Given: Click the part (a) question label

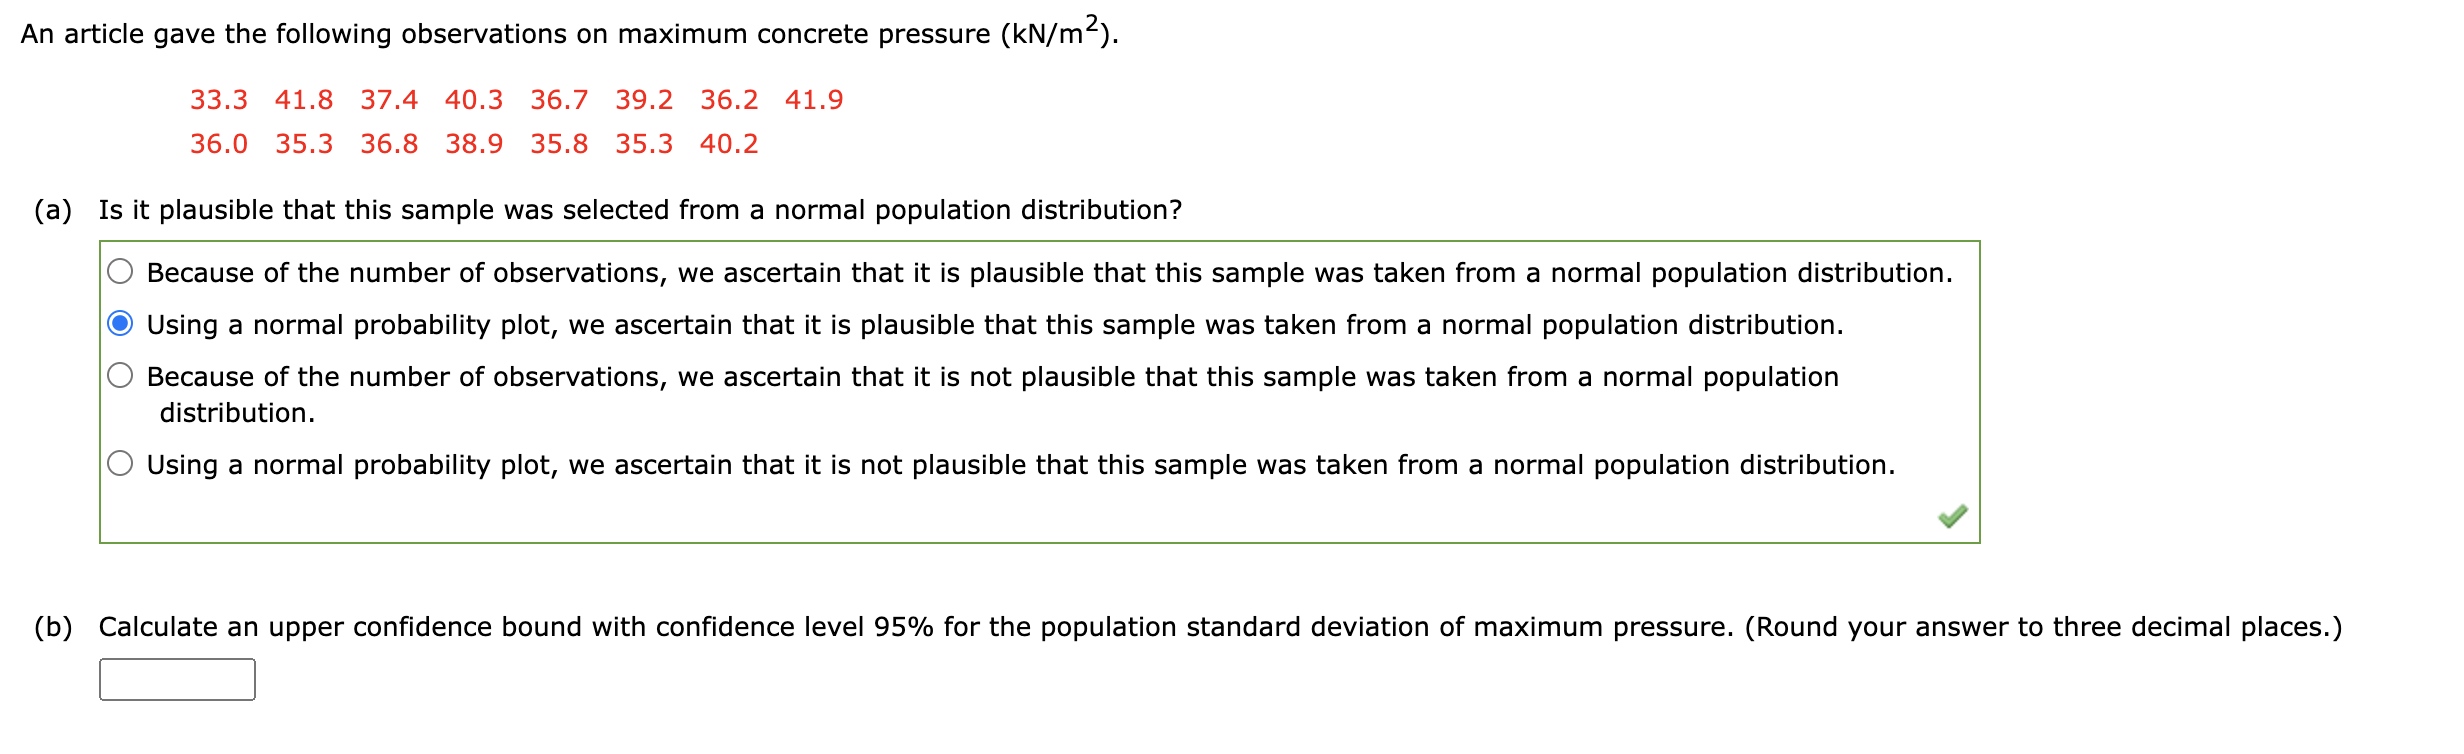Looking at the screenshot, I should pos(52,209).
